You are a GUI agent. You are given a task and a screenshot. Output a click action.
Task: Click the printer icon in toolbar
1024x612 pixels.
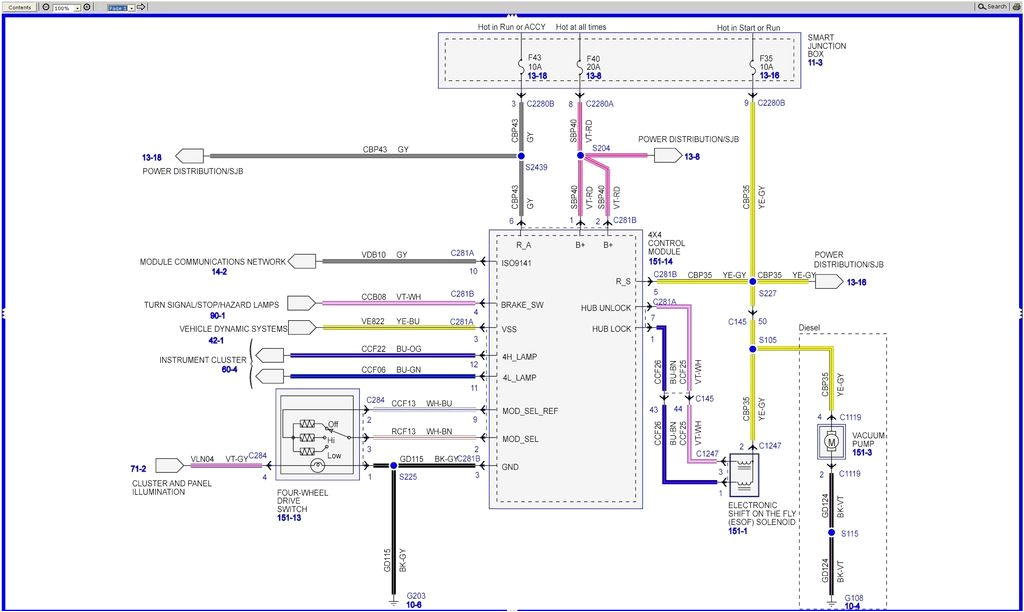tap(1016, 7)
